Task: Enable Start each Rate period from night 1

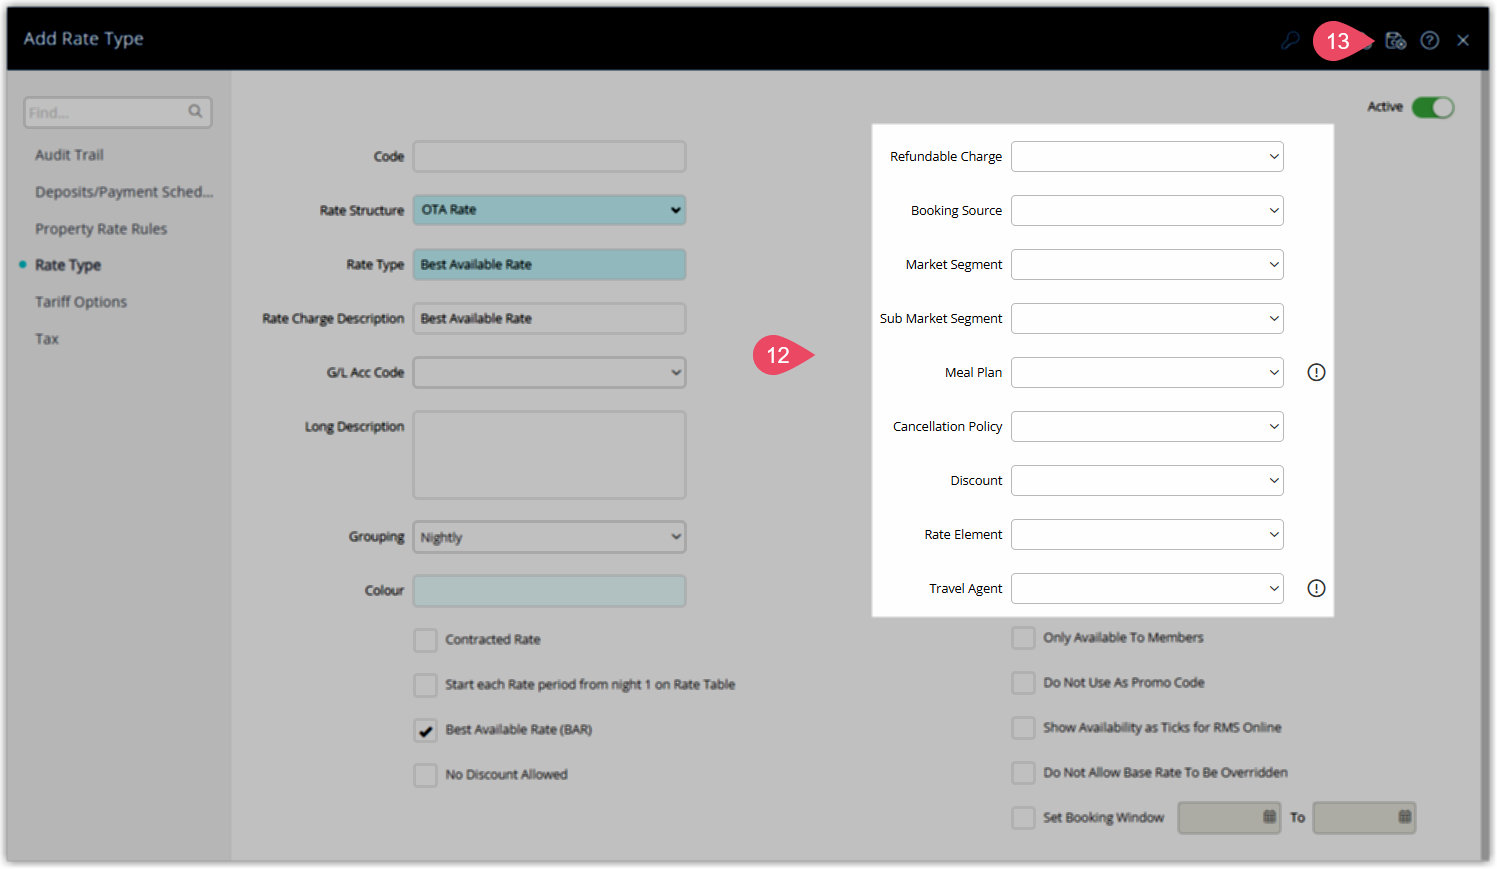Action: [425, 685]
